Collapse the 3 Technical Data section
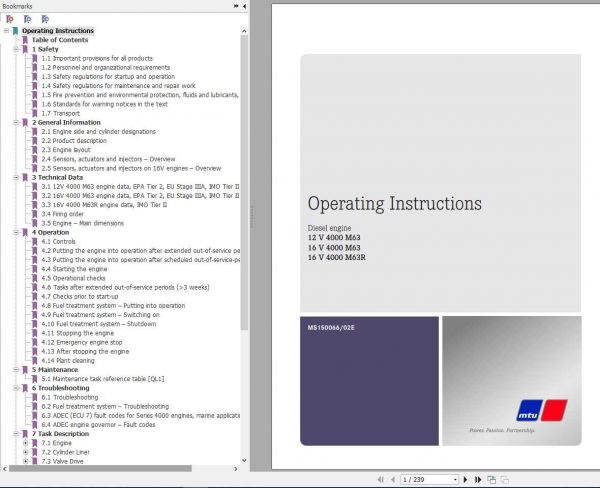This screenshot has width=600, height=488. coord(16,177)
